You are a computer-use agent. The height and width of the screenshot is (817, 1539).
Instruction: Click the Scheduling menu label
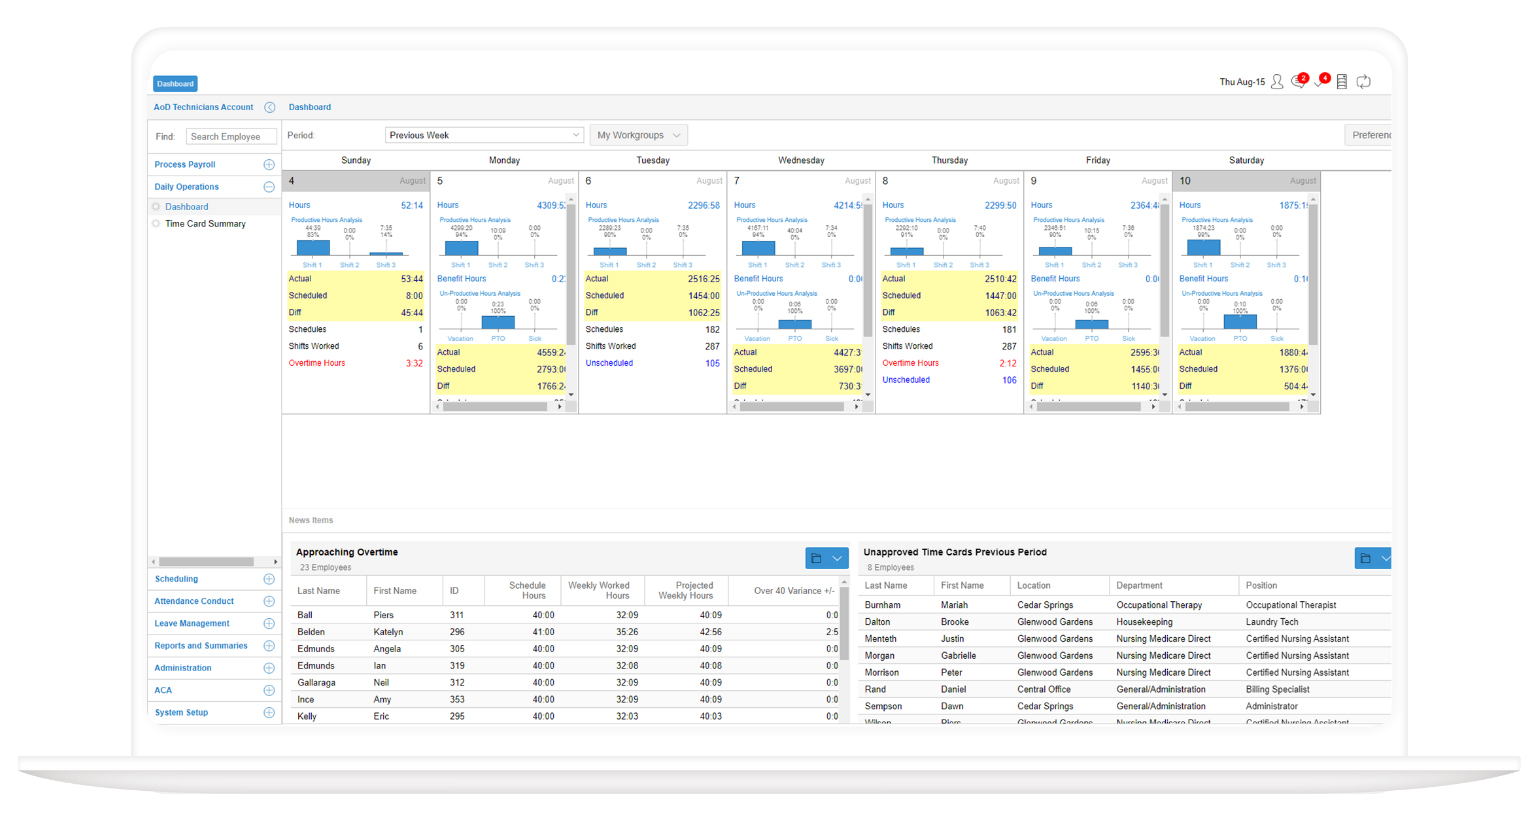(176, 579)
